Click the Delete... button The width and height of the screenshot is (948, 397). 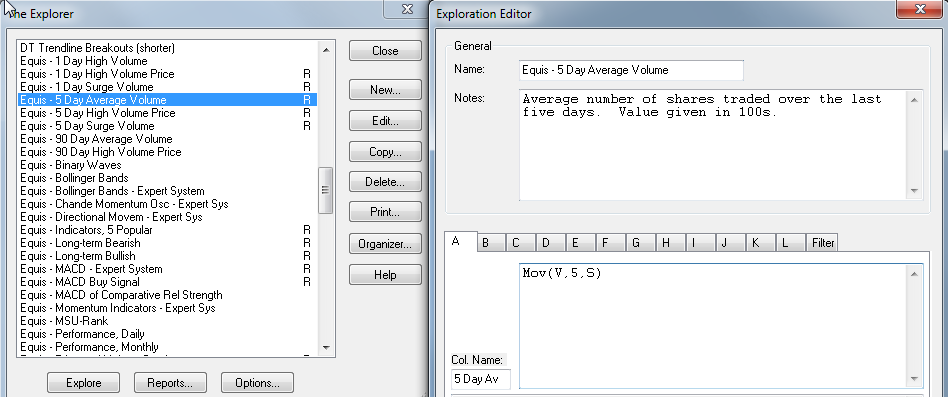385,182
